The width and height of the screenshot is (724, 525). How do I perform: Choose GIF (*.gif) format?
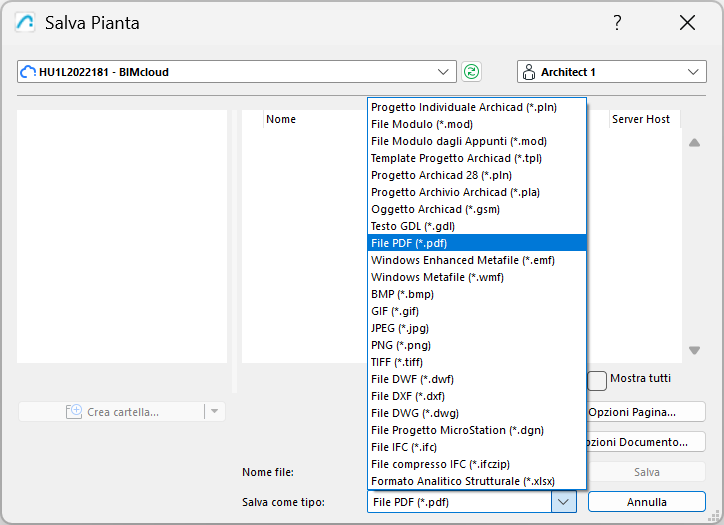[477, 311]
